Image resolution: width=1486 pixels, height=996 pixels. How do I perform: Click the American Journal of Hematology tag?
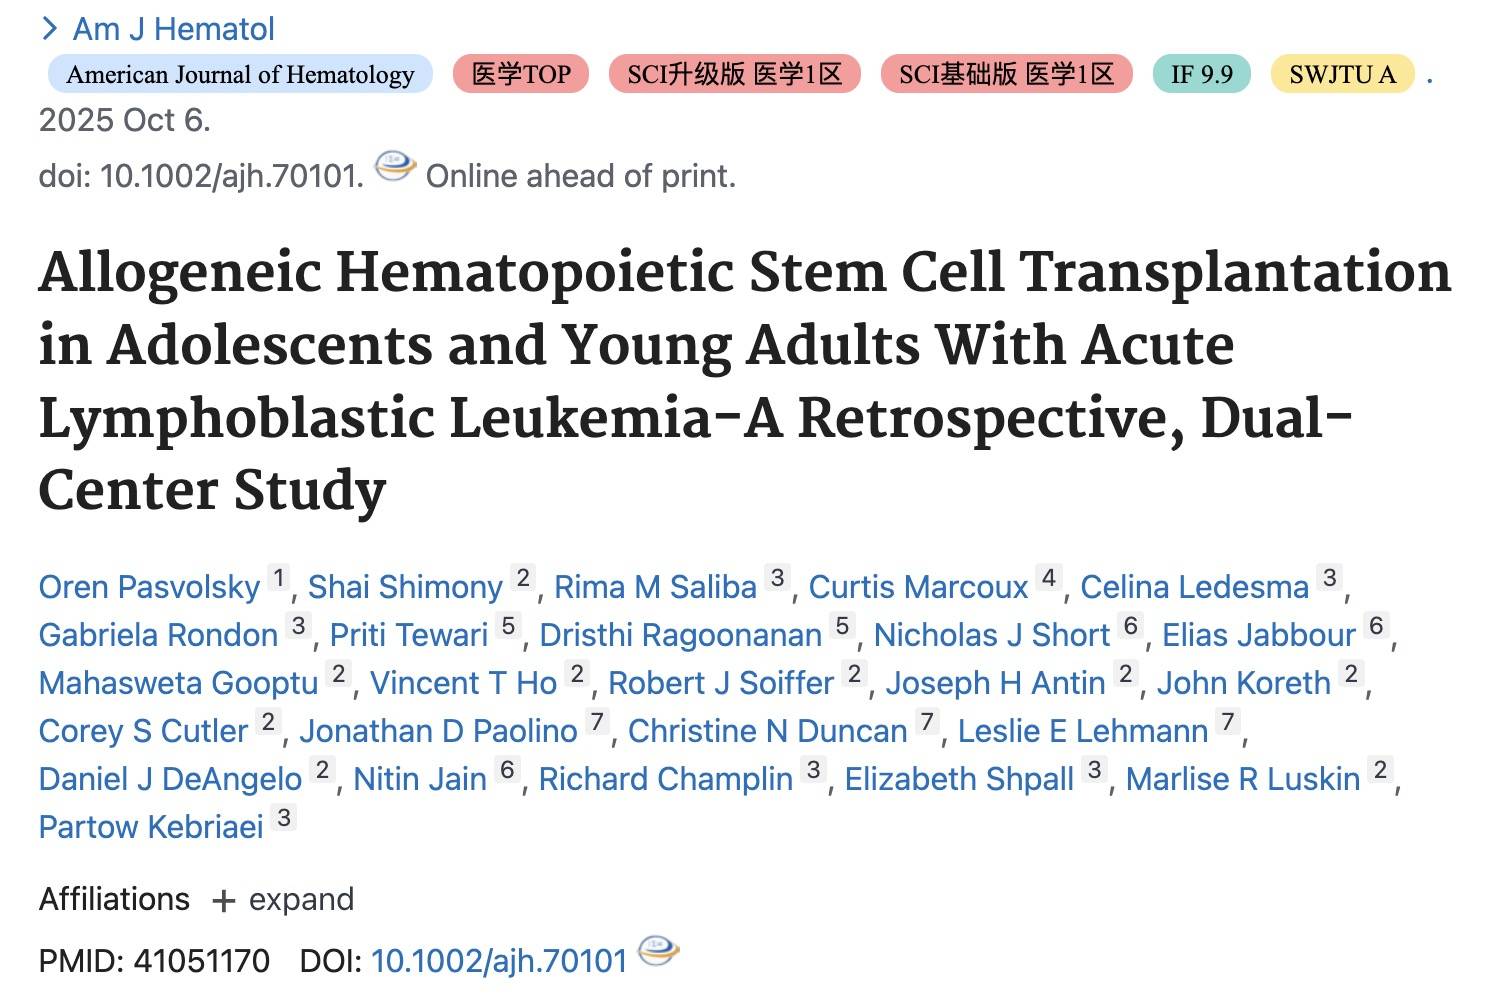click(x=240, y=75)
